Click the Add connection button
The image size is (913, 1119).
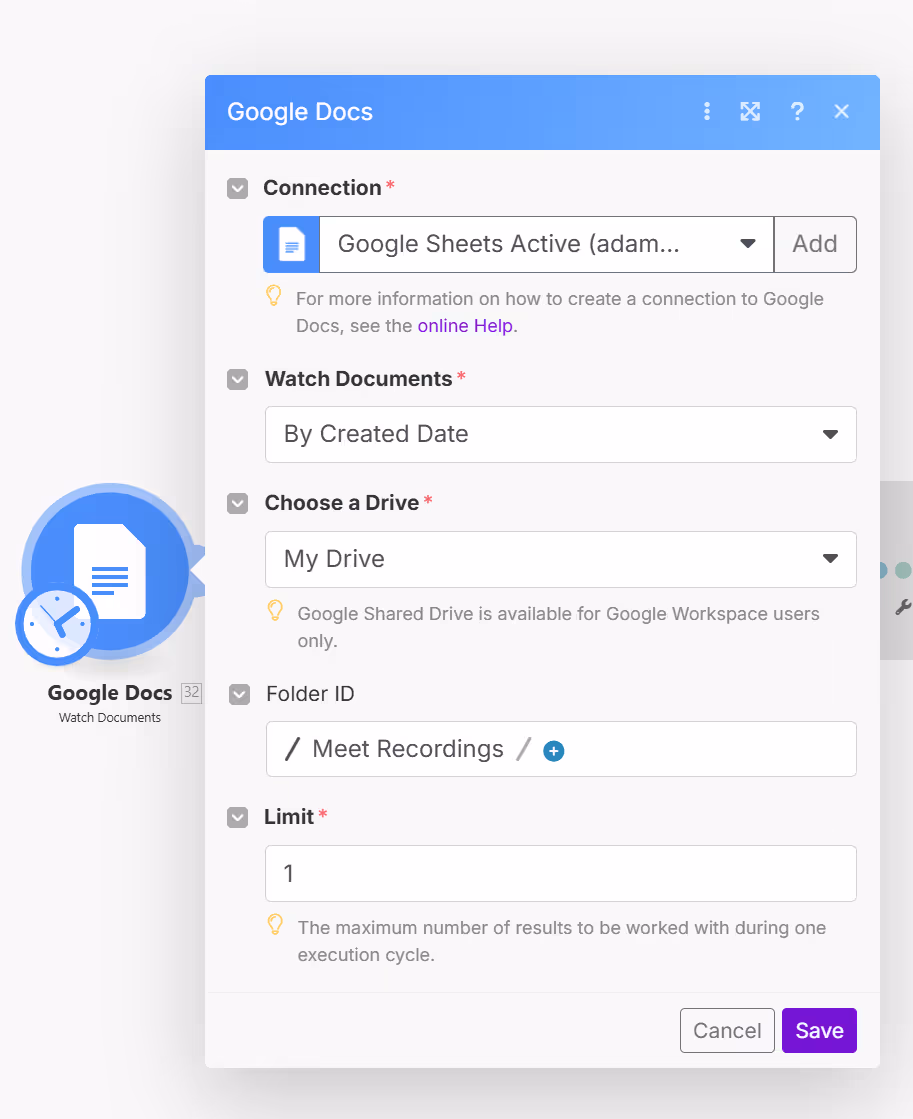(814, 244)
